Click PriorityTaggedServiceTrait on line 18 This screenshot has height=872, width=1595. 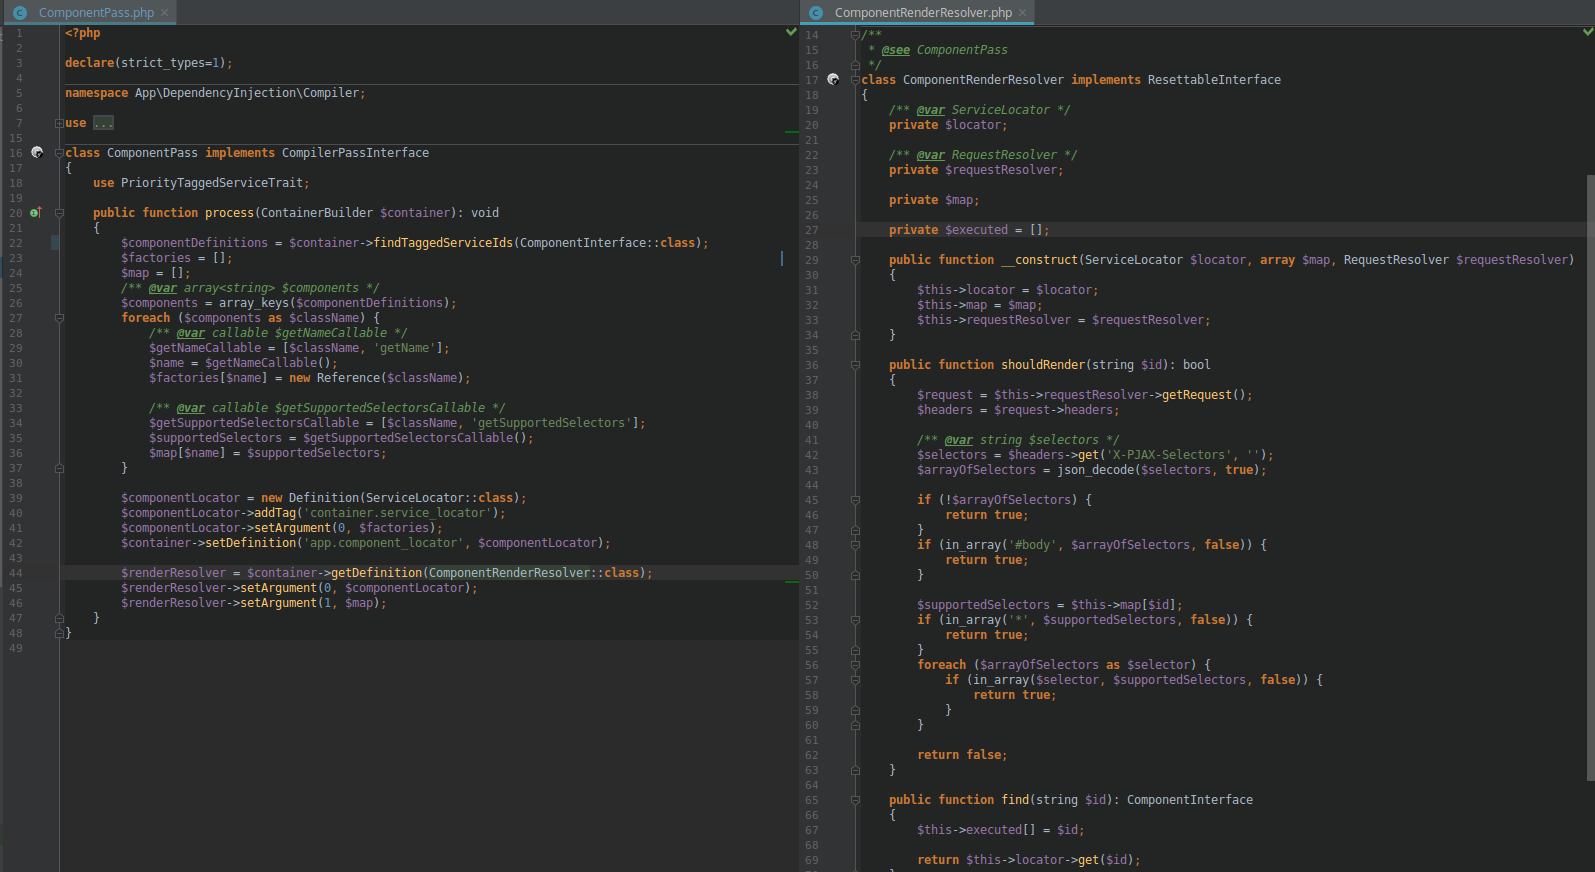[x=212, y=183]
